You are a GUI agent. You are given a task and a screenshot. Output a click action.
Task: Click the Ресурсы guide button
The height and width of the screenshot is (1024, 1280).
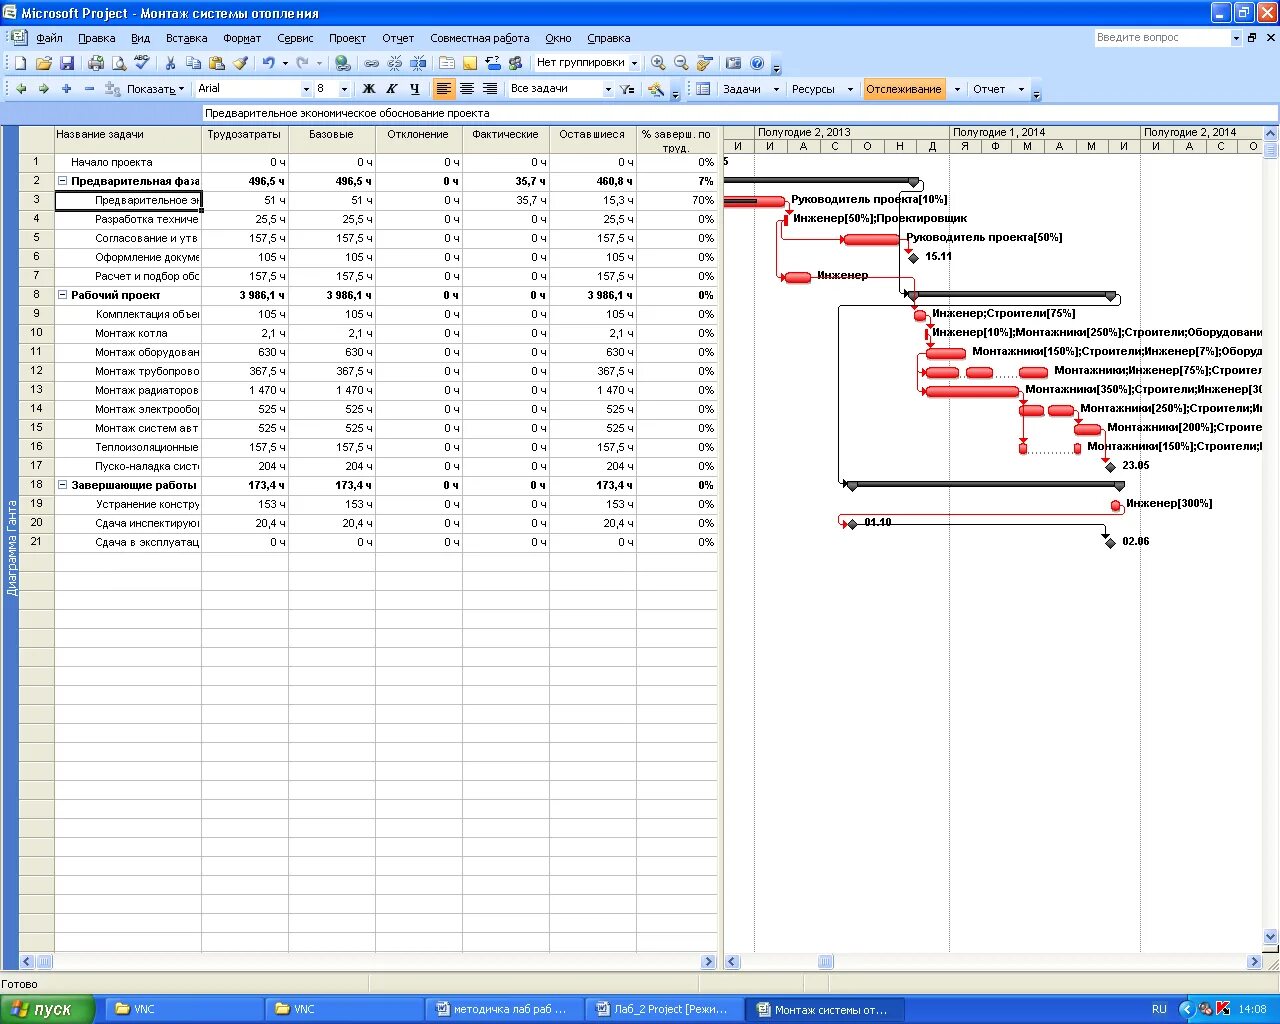pos(813,89)
